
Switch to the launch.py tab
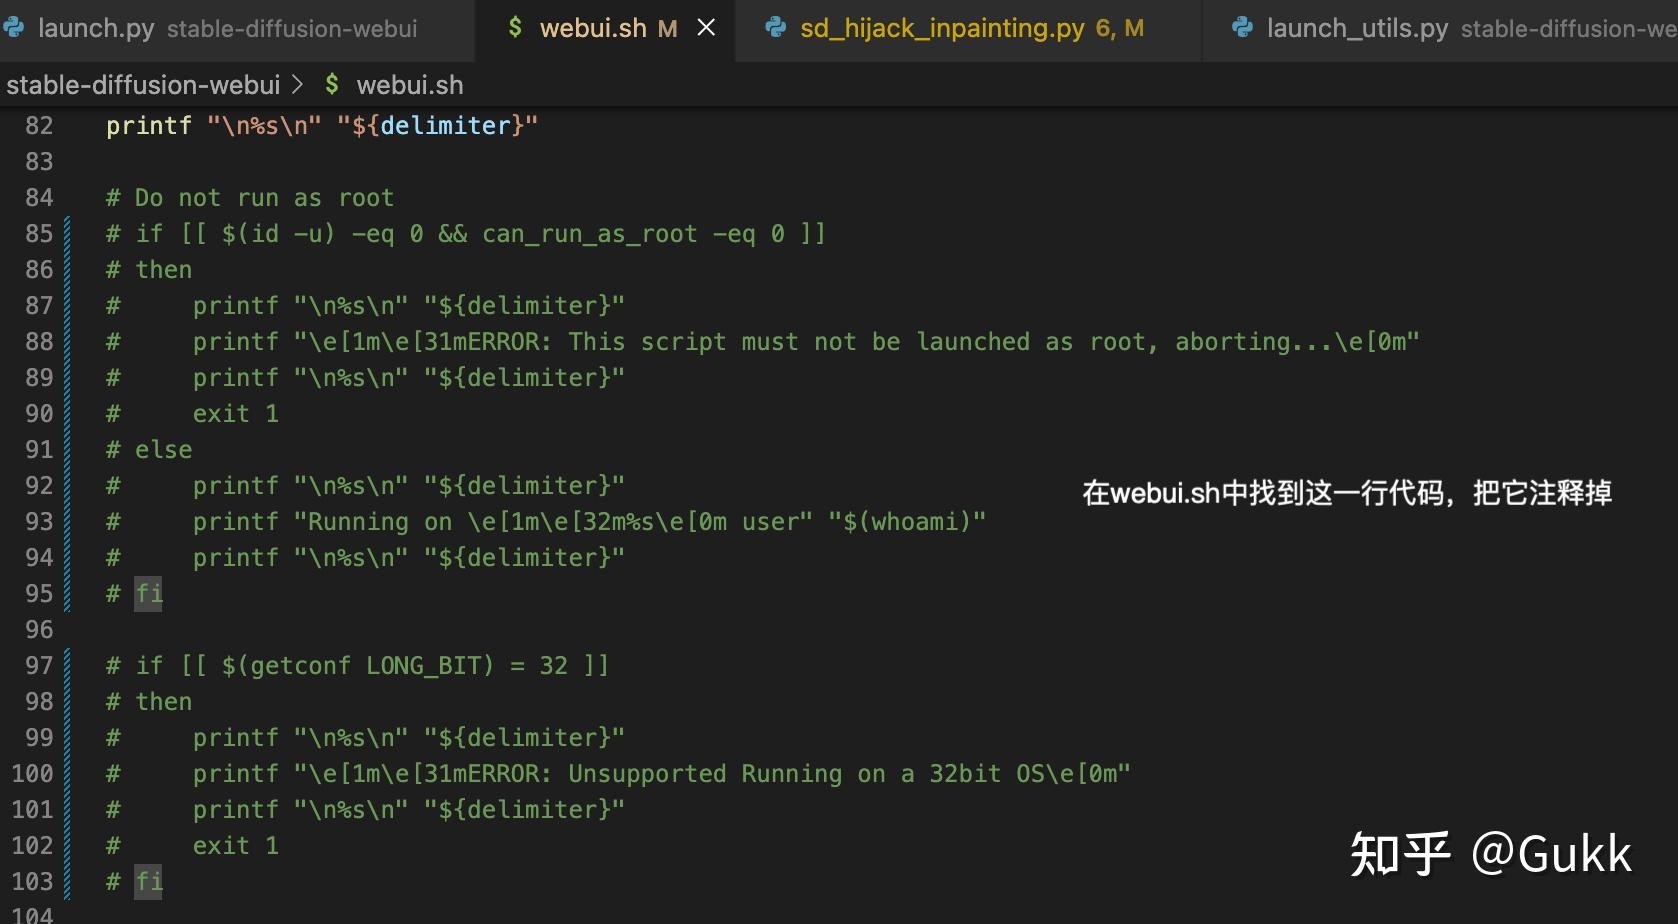95,28
